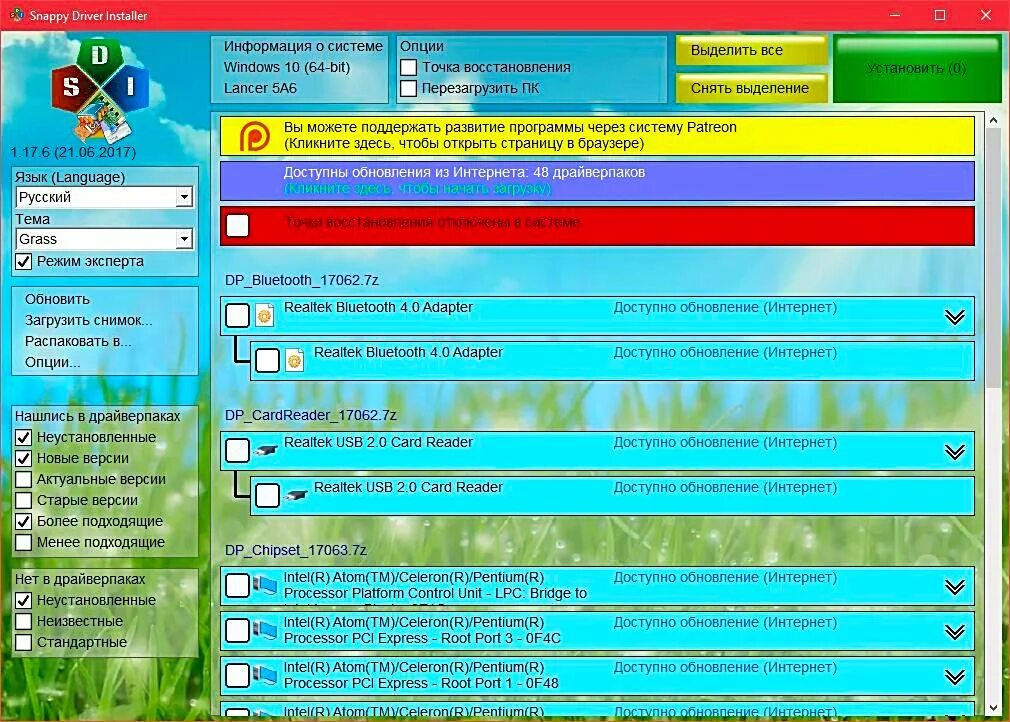Image resolution: width=1010 pixels, height=722 pixels.
Task: Enable the 'Перезагрузить ПК' checkbox
Action: [x=408, y=88]
